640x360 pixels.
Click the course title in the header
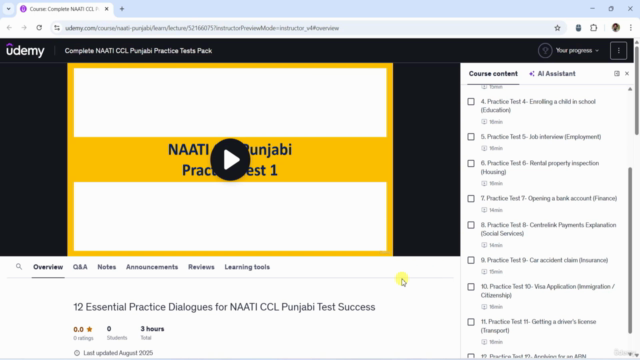(x=138, y=51)
